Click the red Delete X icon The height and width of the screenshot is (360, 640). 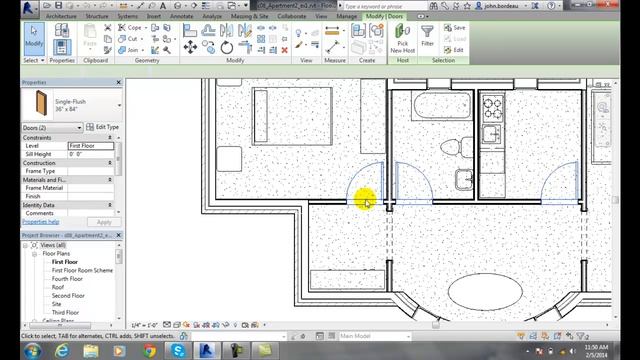(x=284, y=50)
